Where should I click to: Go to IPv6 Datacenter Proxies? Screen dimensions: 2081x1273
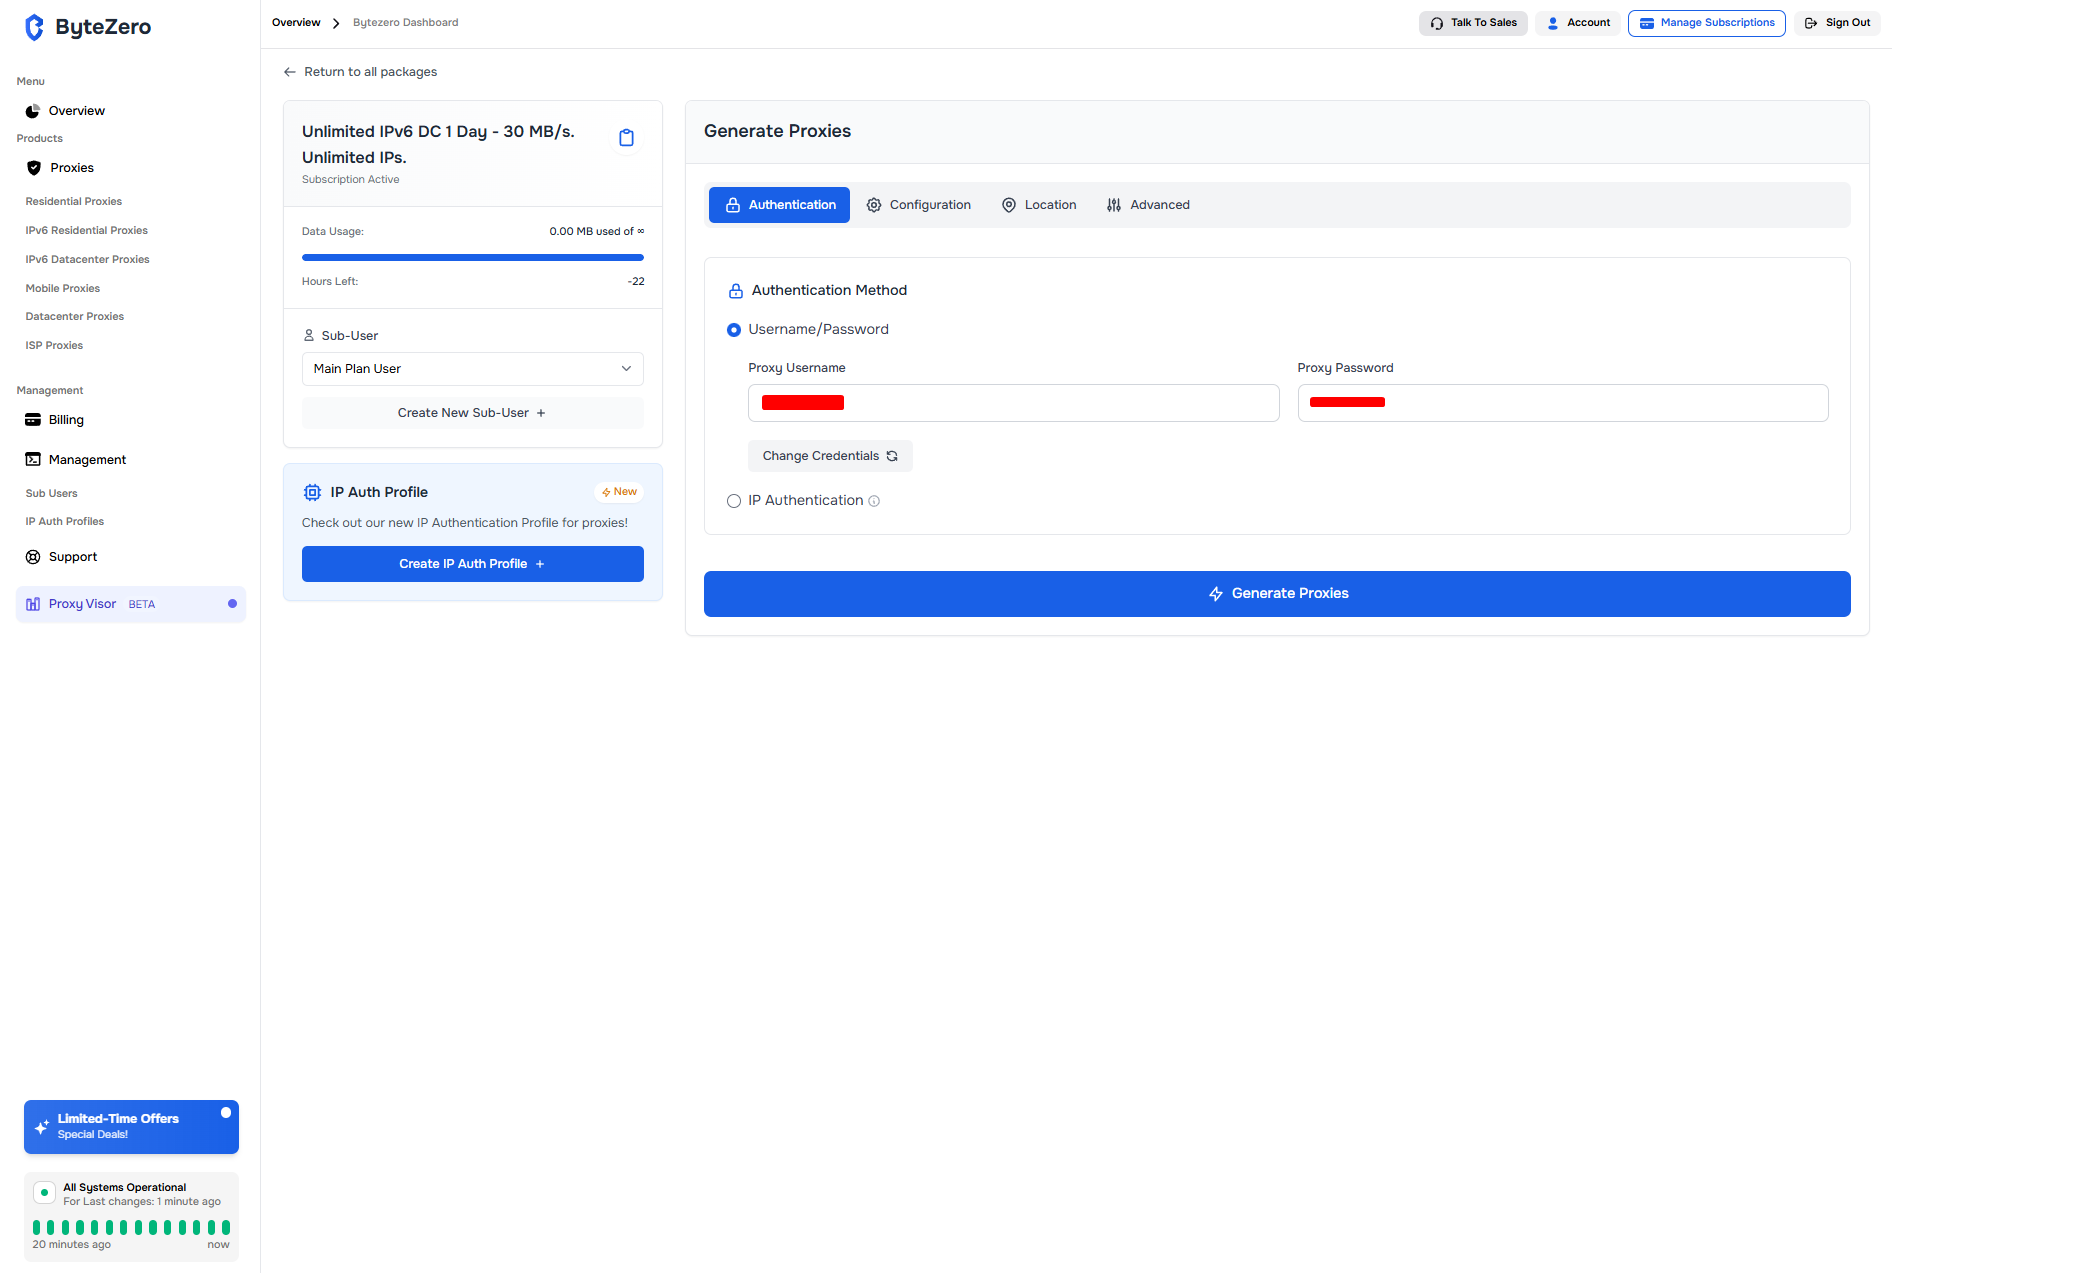pyautogui.click(x=88, y=260)
